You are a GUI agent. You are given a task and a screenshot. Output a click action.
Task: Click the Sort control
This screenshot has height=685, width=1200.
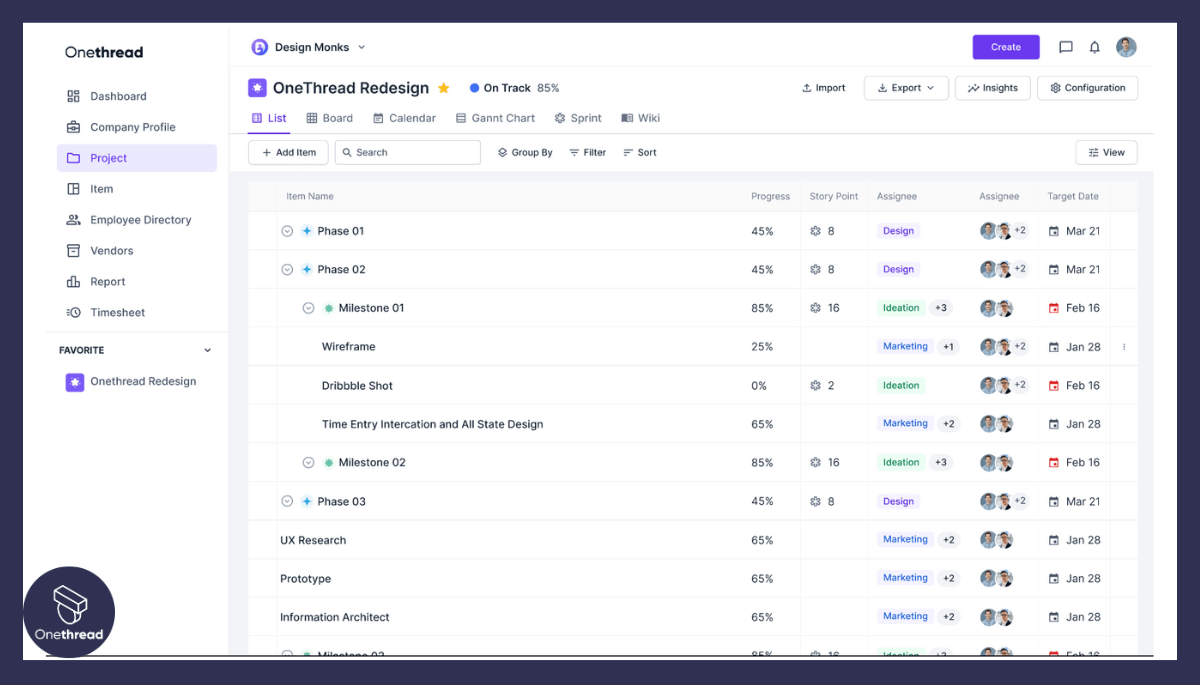(639, 152)
